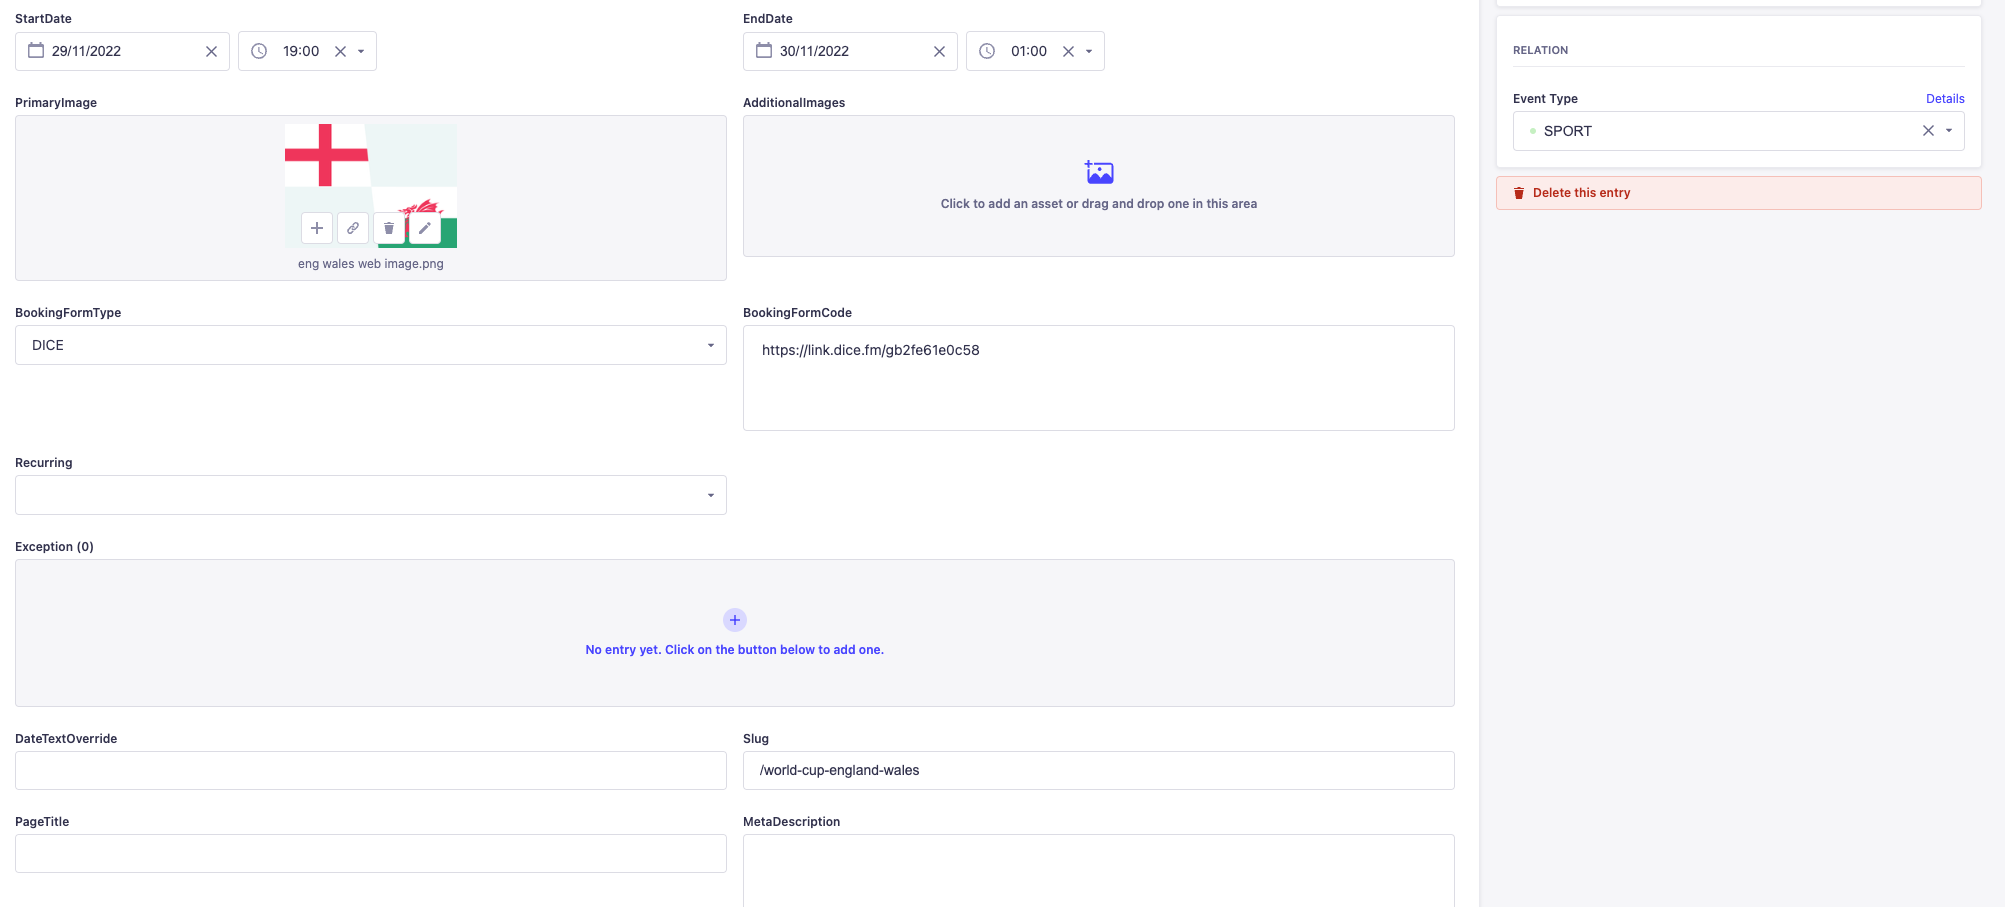Viewport: 2005px width, 907px height.
Task: Expand the start time 19:00 dropdown
Action: point(361,52)
